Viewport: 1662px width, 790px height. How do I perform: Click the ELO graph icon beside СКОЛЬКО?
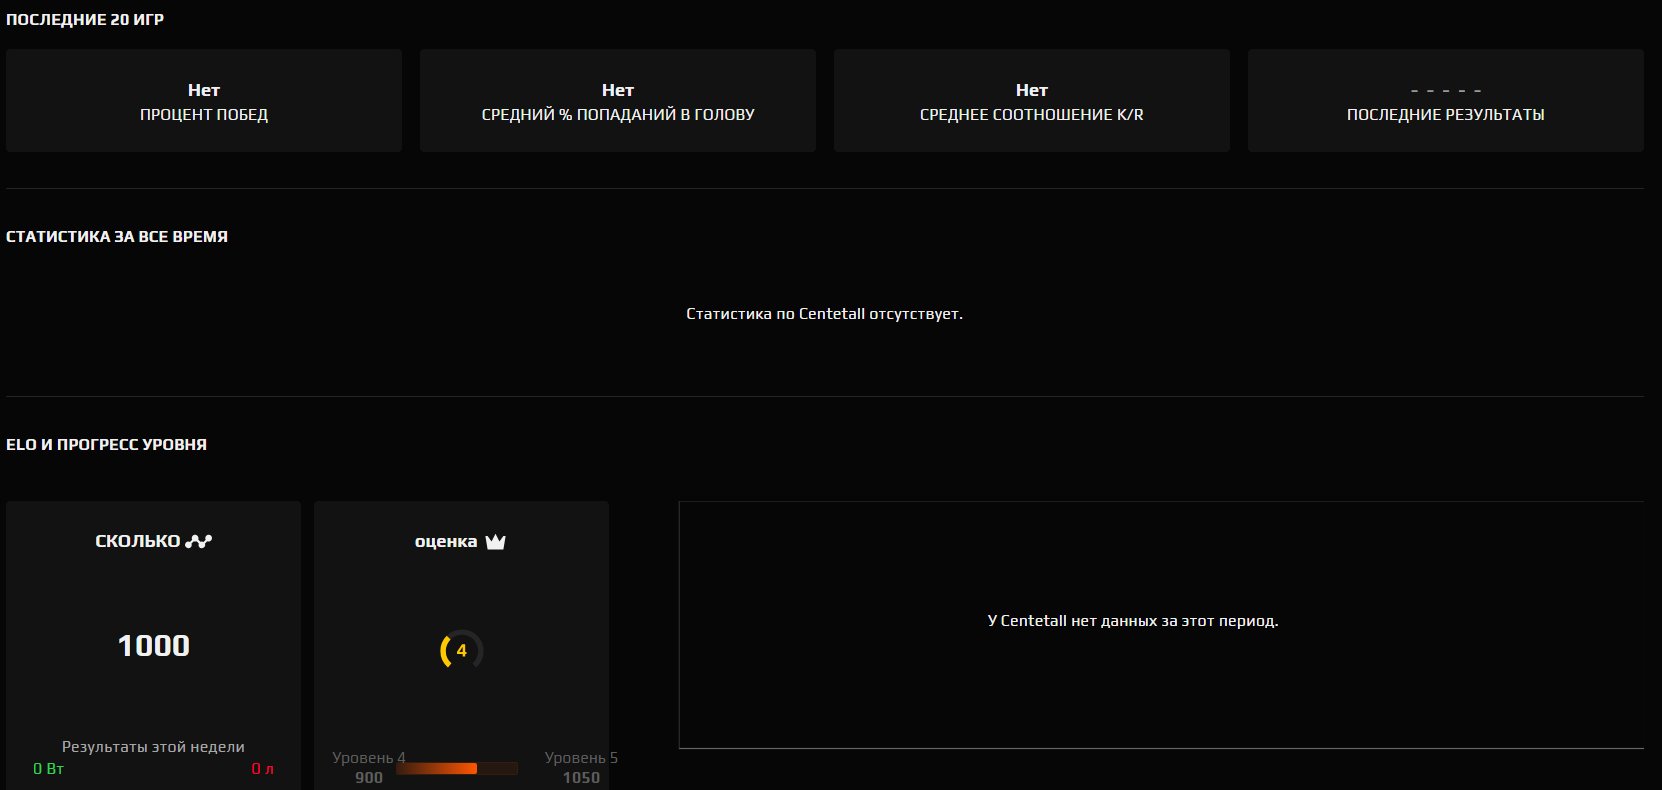pos(199,541)
